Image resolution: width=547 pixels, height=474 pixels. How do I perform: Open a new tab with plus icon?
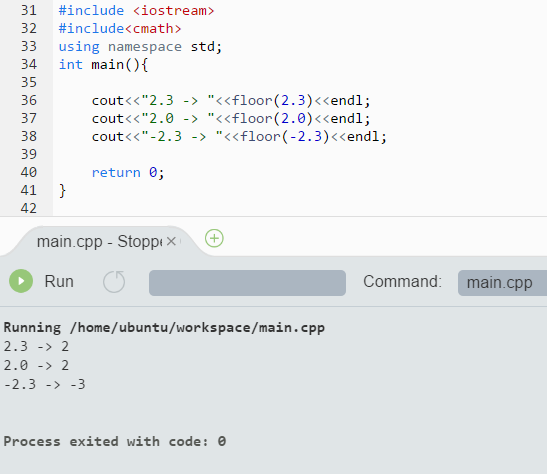point(214,239)
